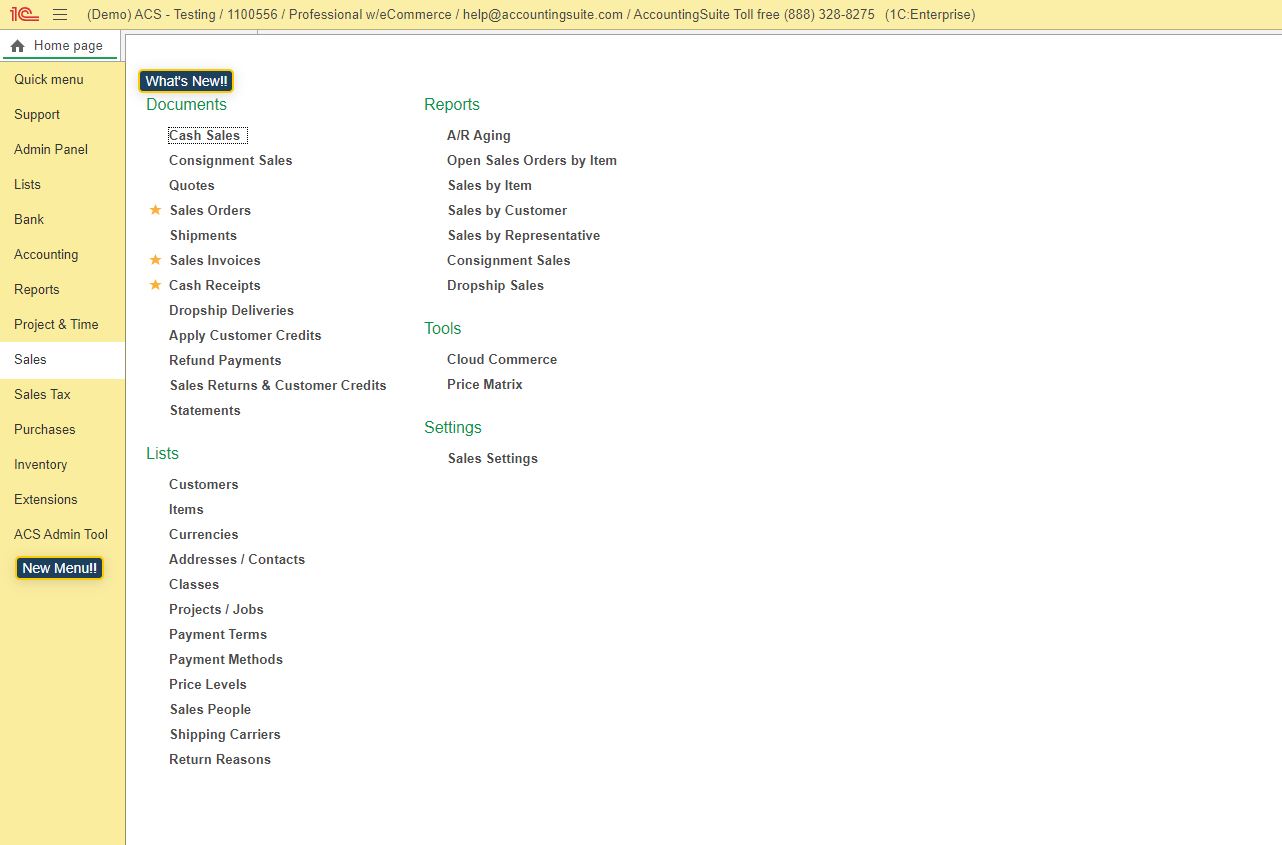Open Cash Sales documents
Viewport: 1282px width, 845px height.
[205, 136]
